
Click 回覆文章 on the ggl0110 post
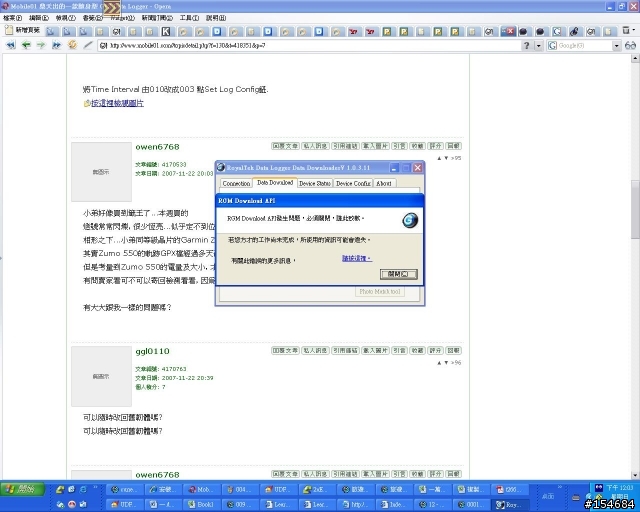coord(285,350)
